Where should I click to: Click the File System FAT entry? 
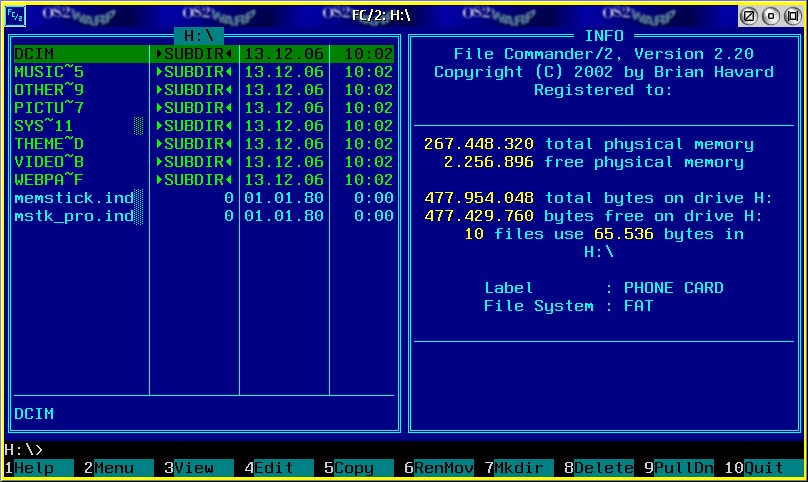(x=568, y=306)
